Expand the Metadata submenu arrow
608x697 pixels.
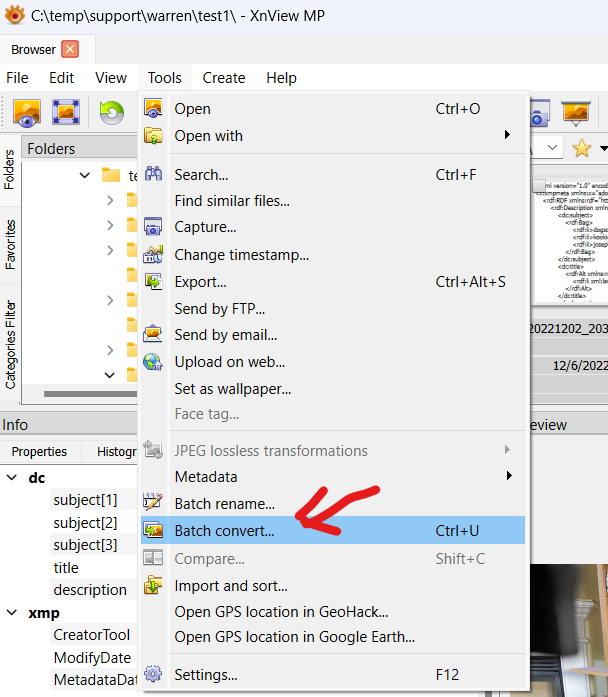click(508, 476)
